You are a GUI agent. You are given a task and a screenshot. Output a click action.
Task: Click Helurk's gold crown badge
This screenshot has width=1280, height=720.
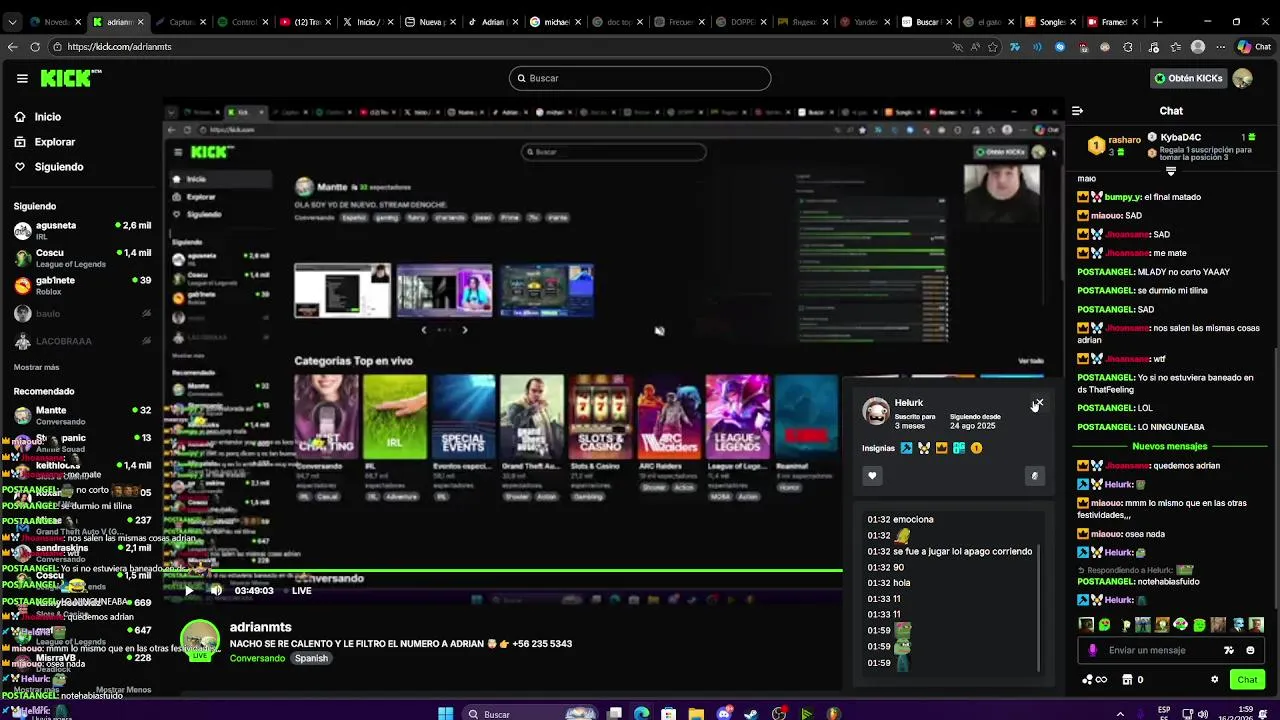(941, 448)
